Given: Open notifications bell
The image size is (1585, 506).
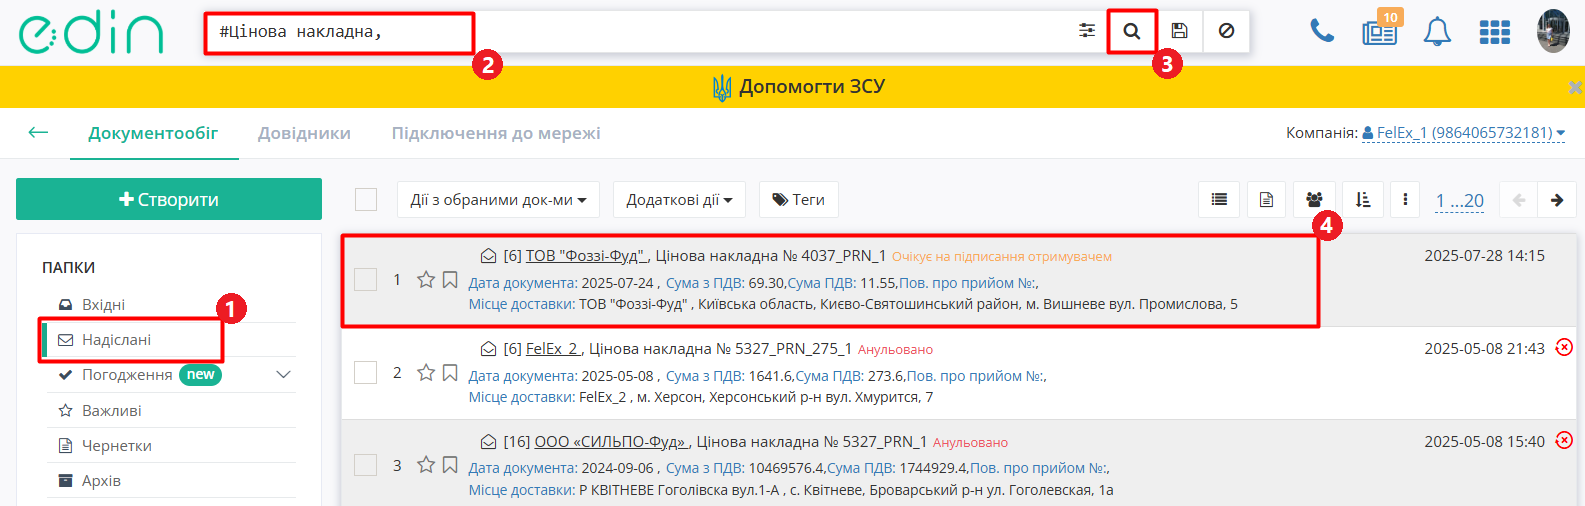Looking at the screenshot, I should point(1437,32).
